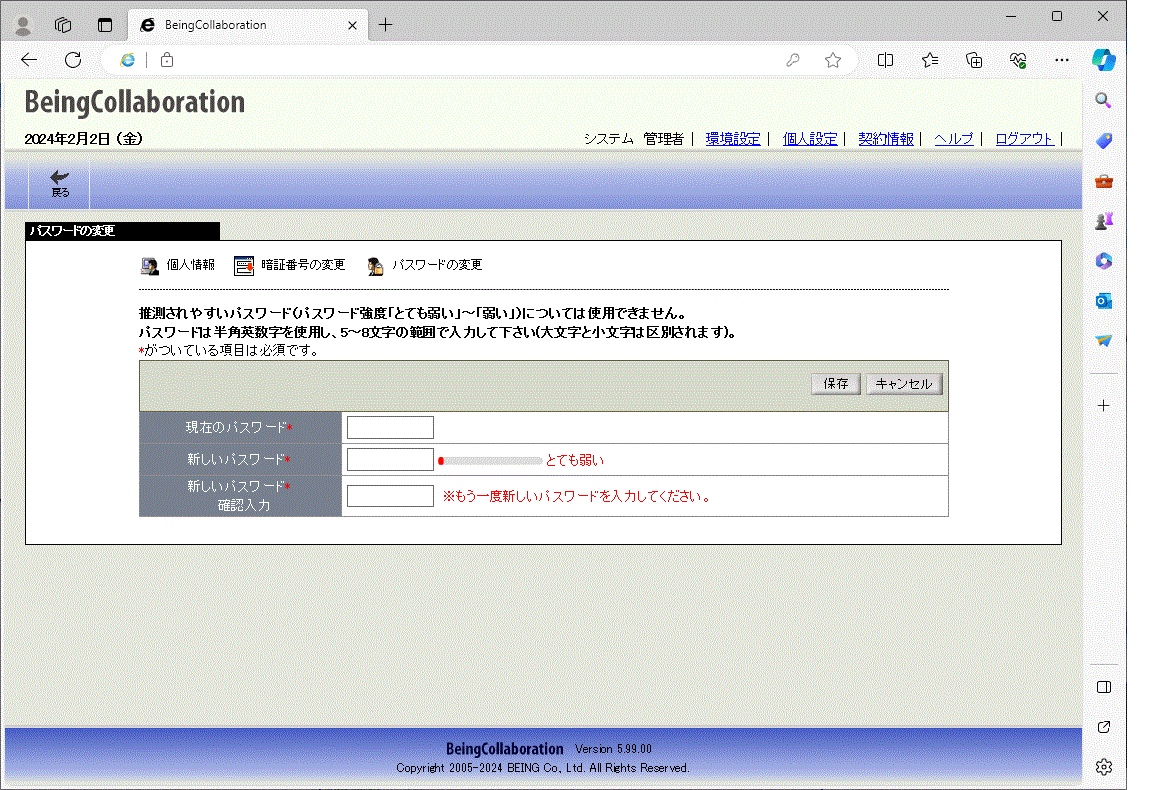Open Collections icon
Screen dimensions: 1152x790
coord(973,60)
